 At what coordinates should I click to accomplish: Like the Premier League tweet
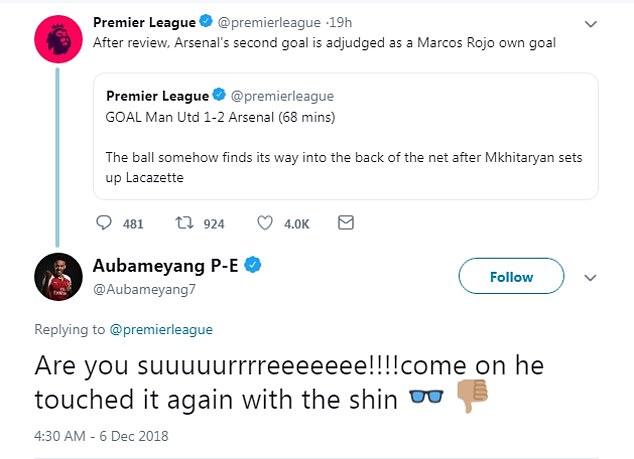point(265,223)
